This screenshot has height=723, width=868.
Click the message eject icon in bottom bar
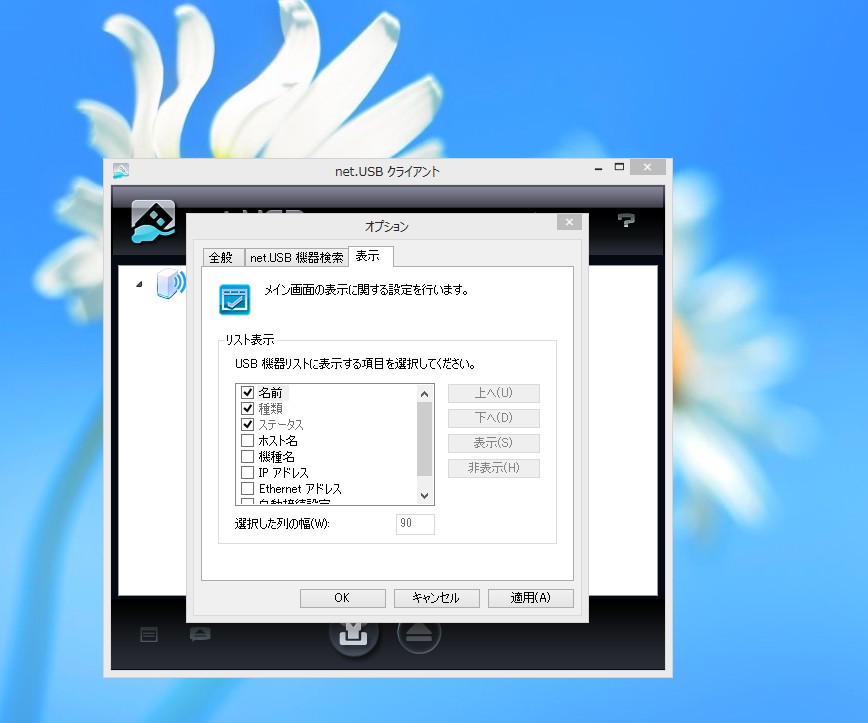[200, 634]
